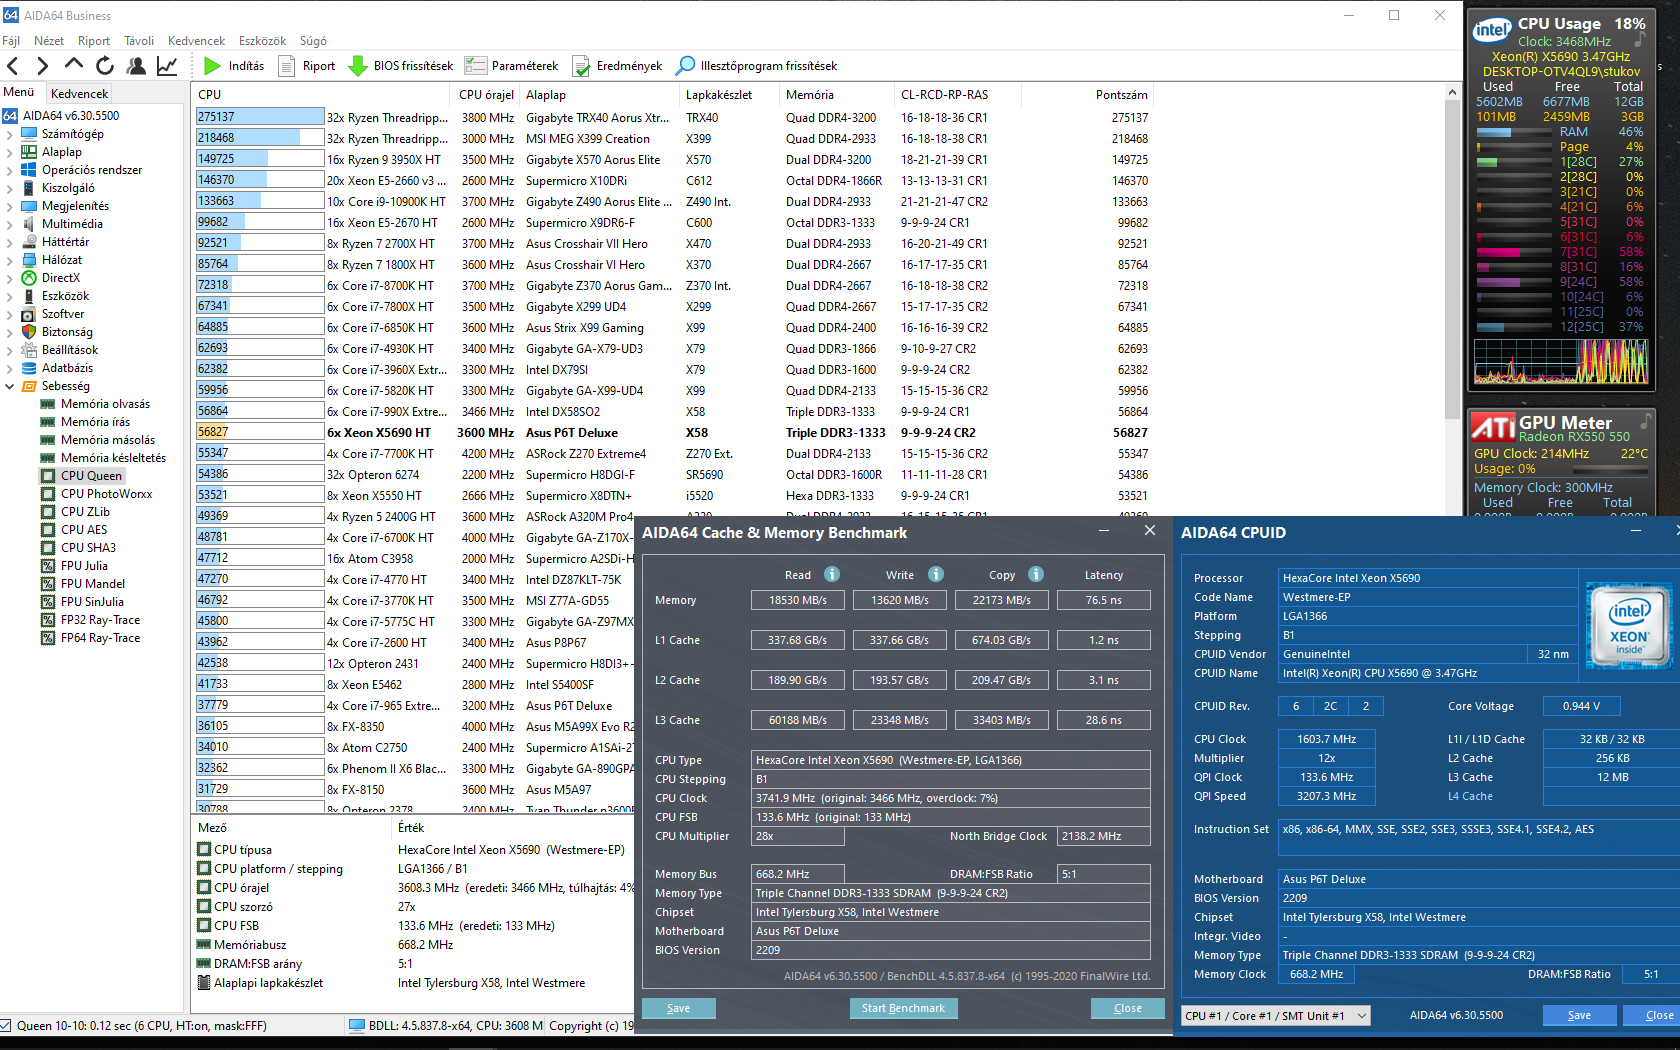Click the RAM usage bar in CPU gadget

click(1514, 132)
